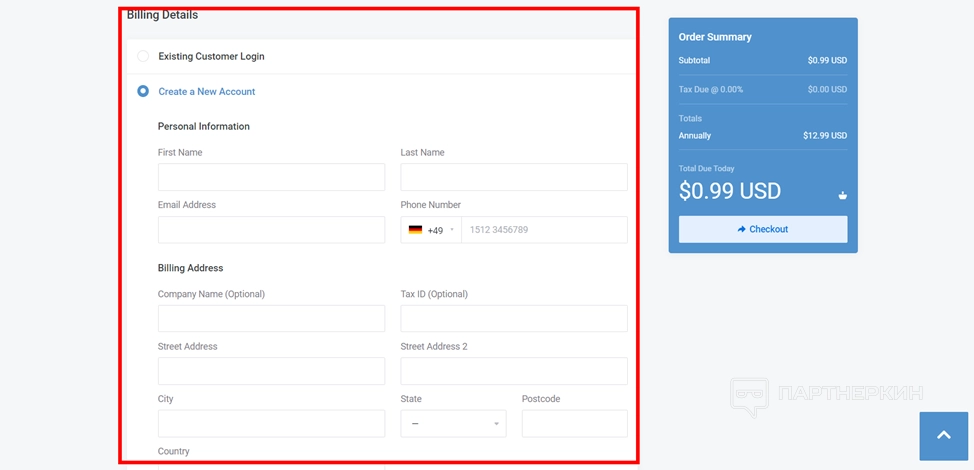Click the scroll-to-top arrow button

tap(944, 436)
